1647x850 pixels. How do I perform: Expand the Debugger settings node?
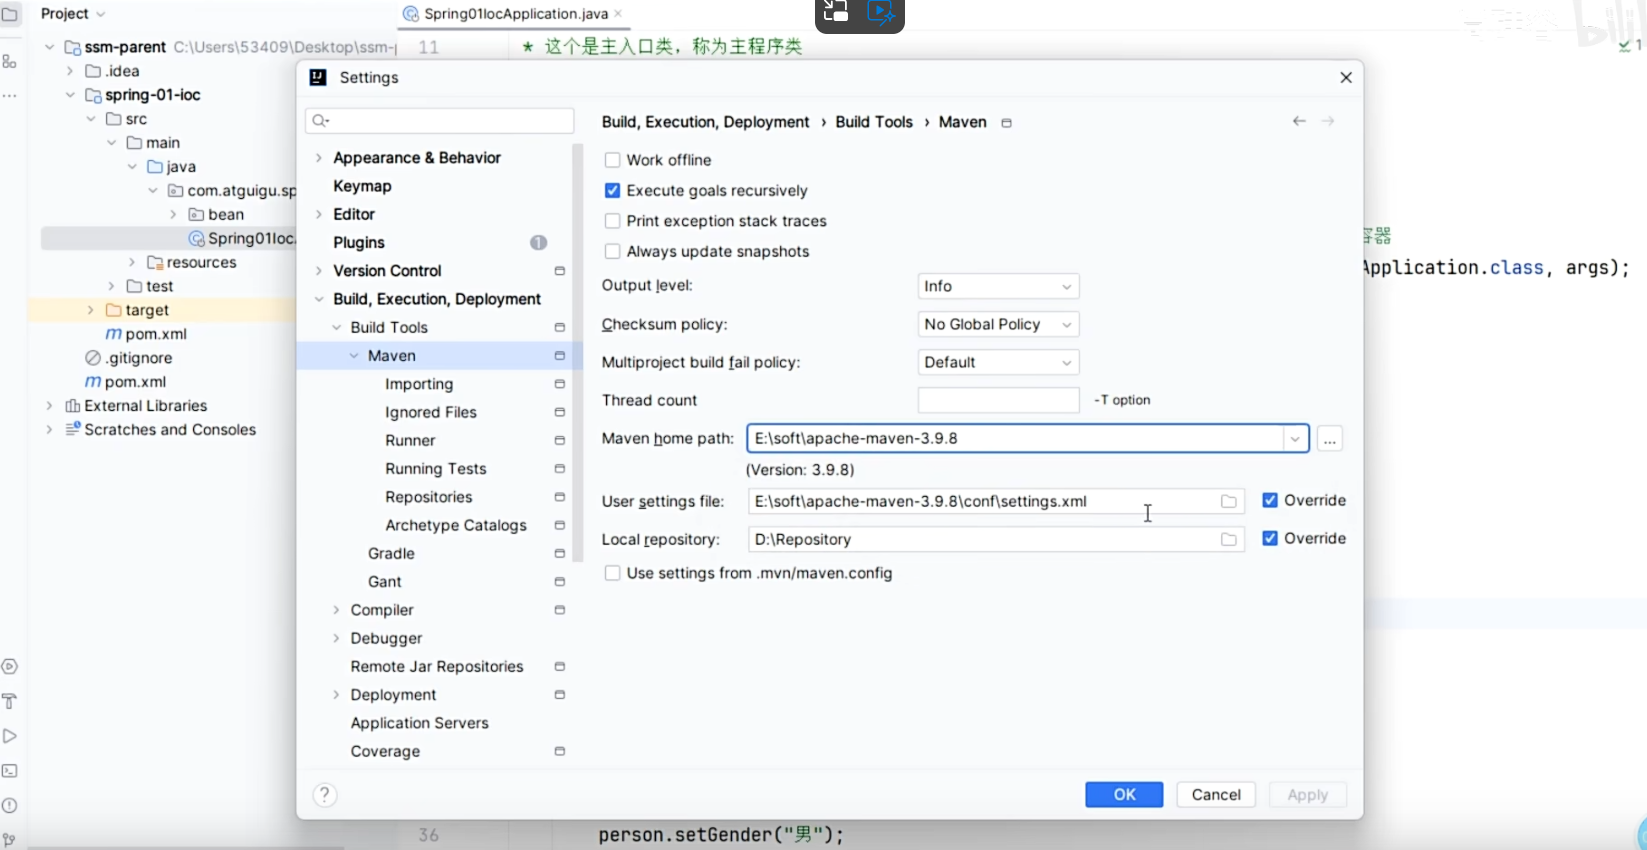[336, 639]
